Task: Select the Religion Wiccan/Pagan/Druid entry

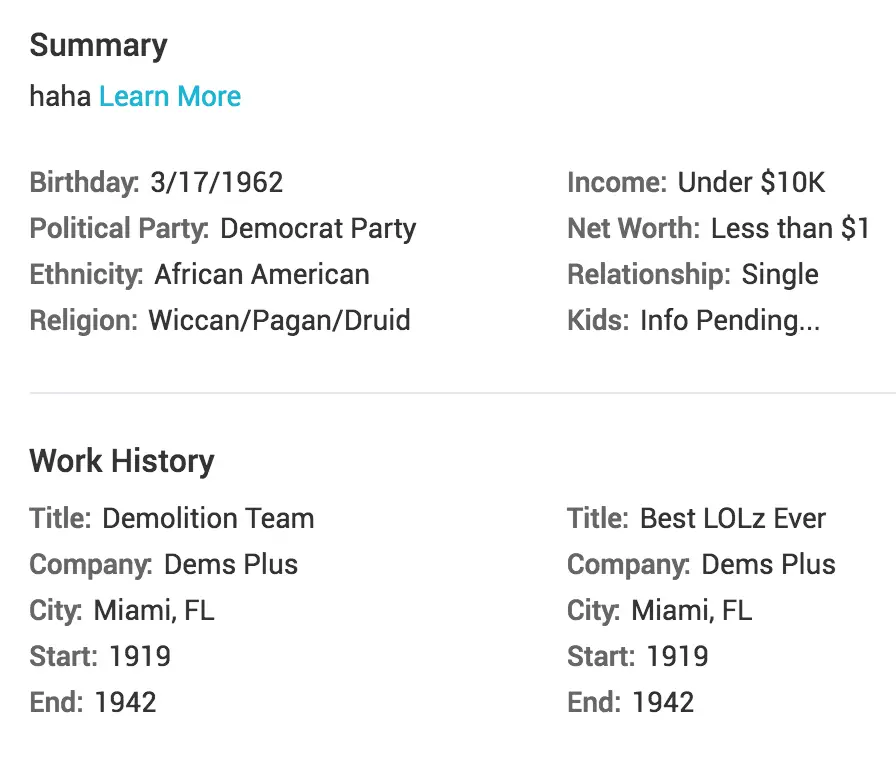Action: tap(220, 320)
